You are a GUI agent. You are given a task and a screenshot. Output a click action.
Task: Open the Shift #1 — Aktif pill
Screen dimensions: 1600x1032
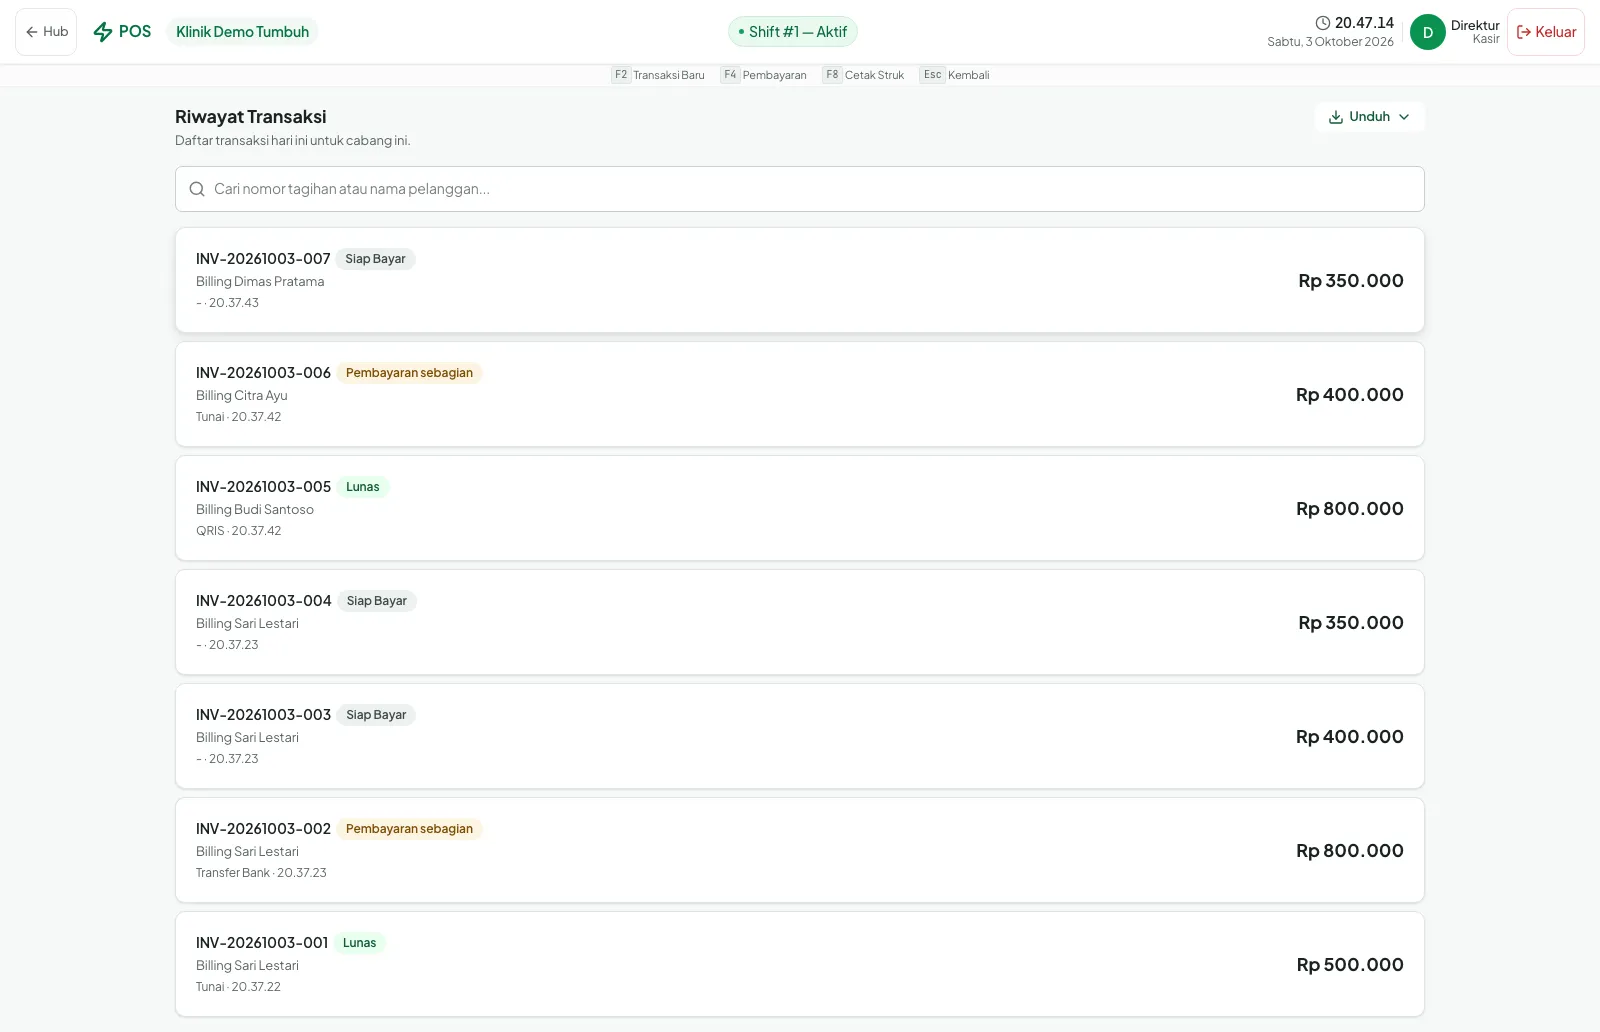tap(793, 32)
